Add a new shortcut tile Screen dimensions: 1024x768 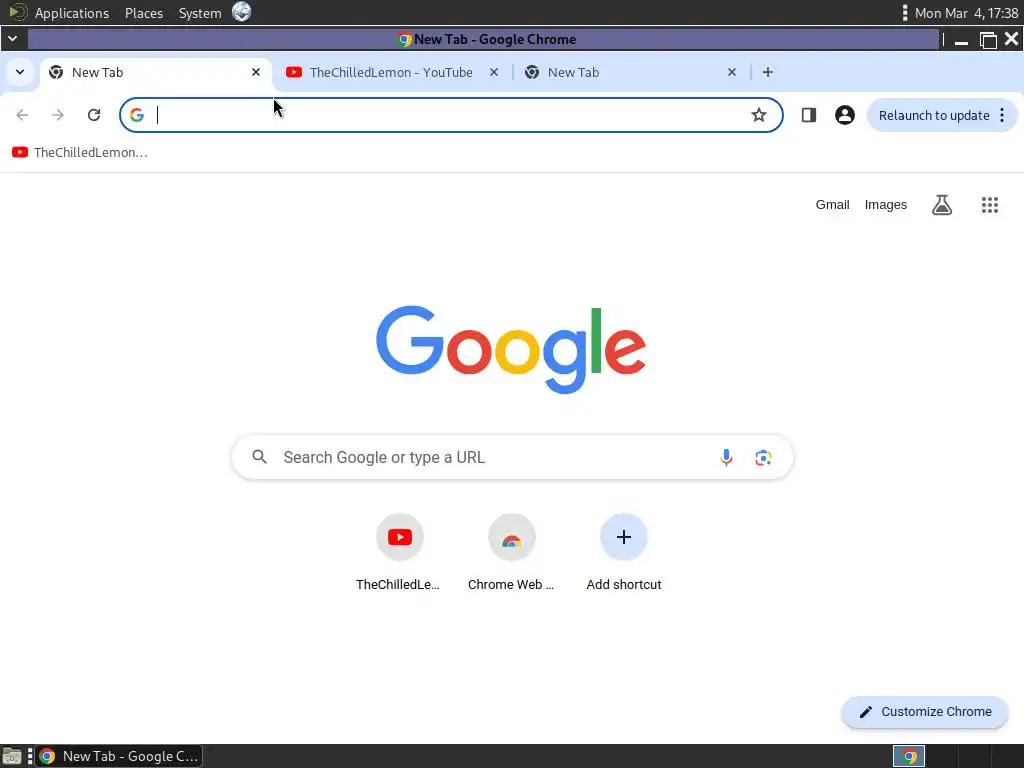click(624, 554)
